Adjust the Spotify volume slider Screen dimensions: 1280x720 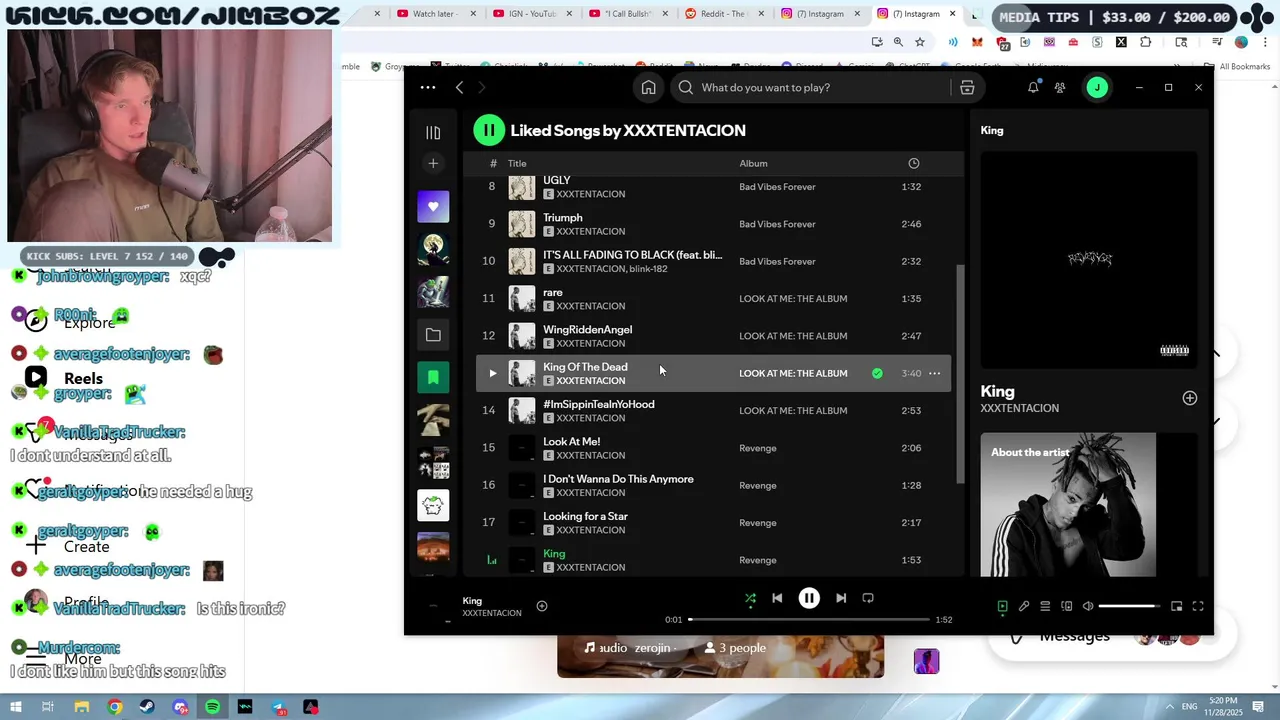[1127, 606]
